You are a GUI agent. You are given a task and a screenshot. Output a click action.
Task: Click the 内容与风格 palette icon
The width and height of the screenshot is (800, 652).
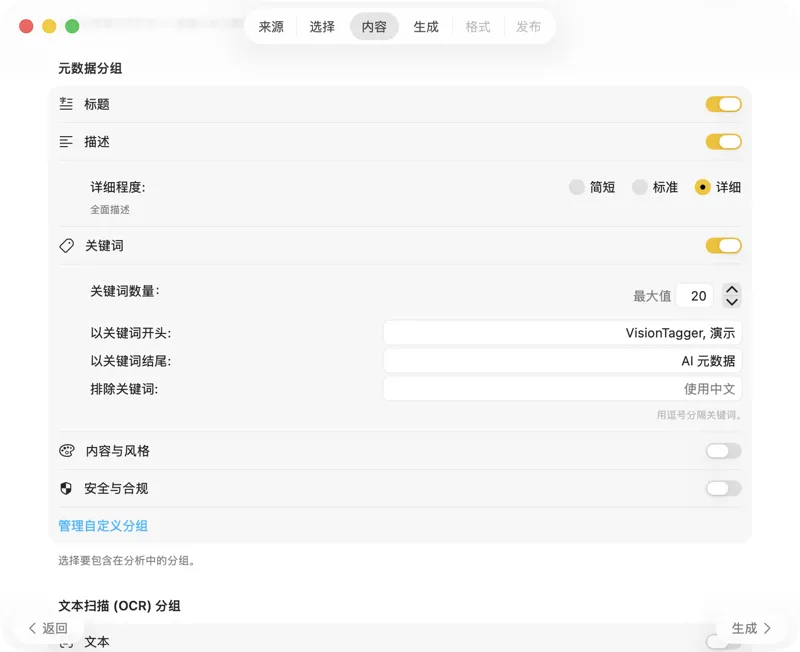pos(67,450)
